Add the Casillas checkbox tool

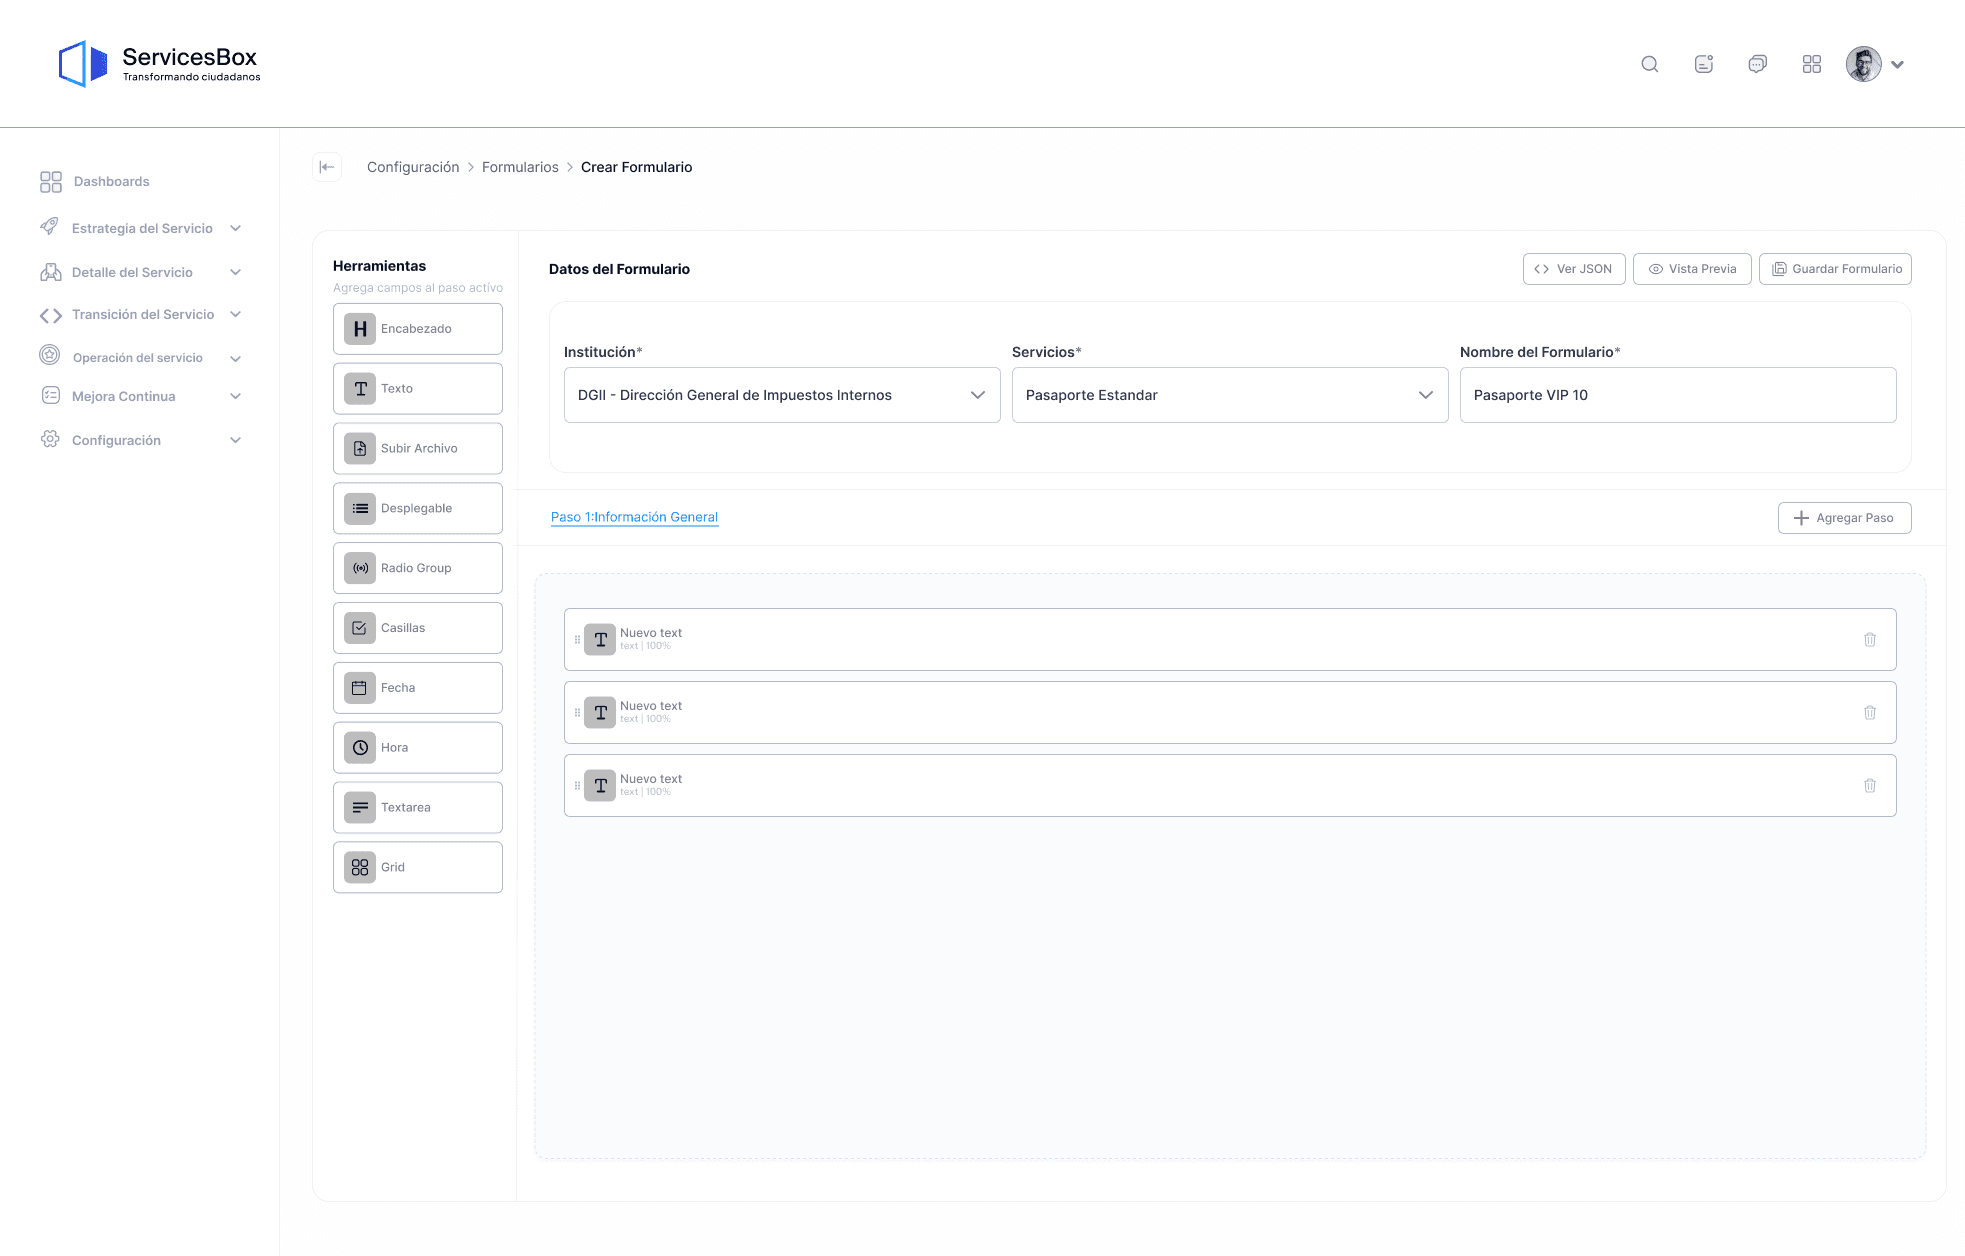point(417,628)
